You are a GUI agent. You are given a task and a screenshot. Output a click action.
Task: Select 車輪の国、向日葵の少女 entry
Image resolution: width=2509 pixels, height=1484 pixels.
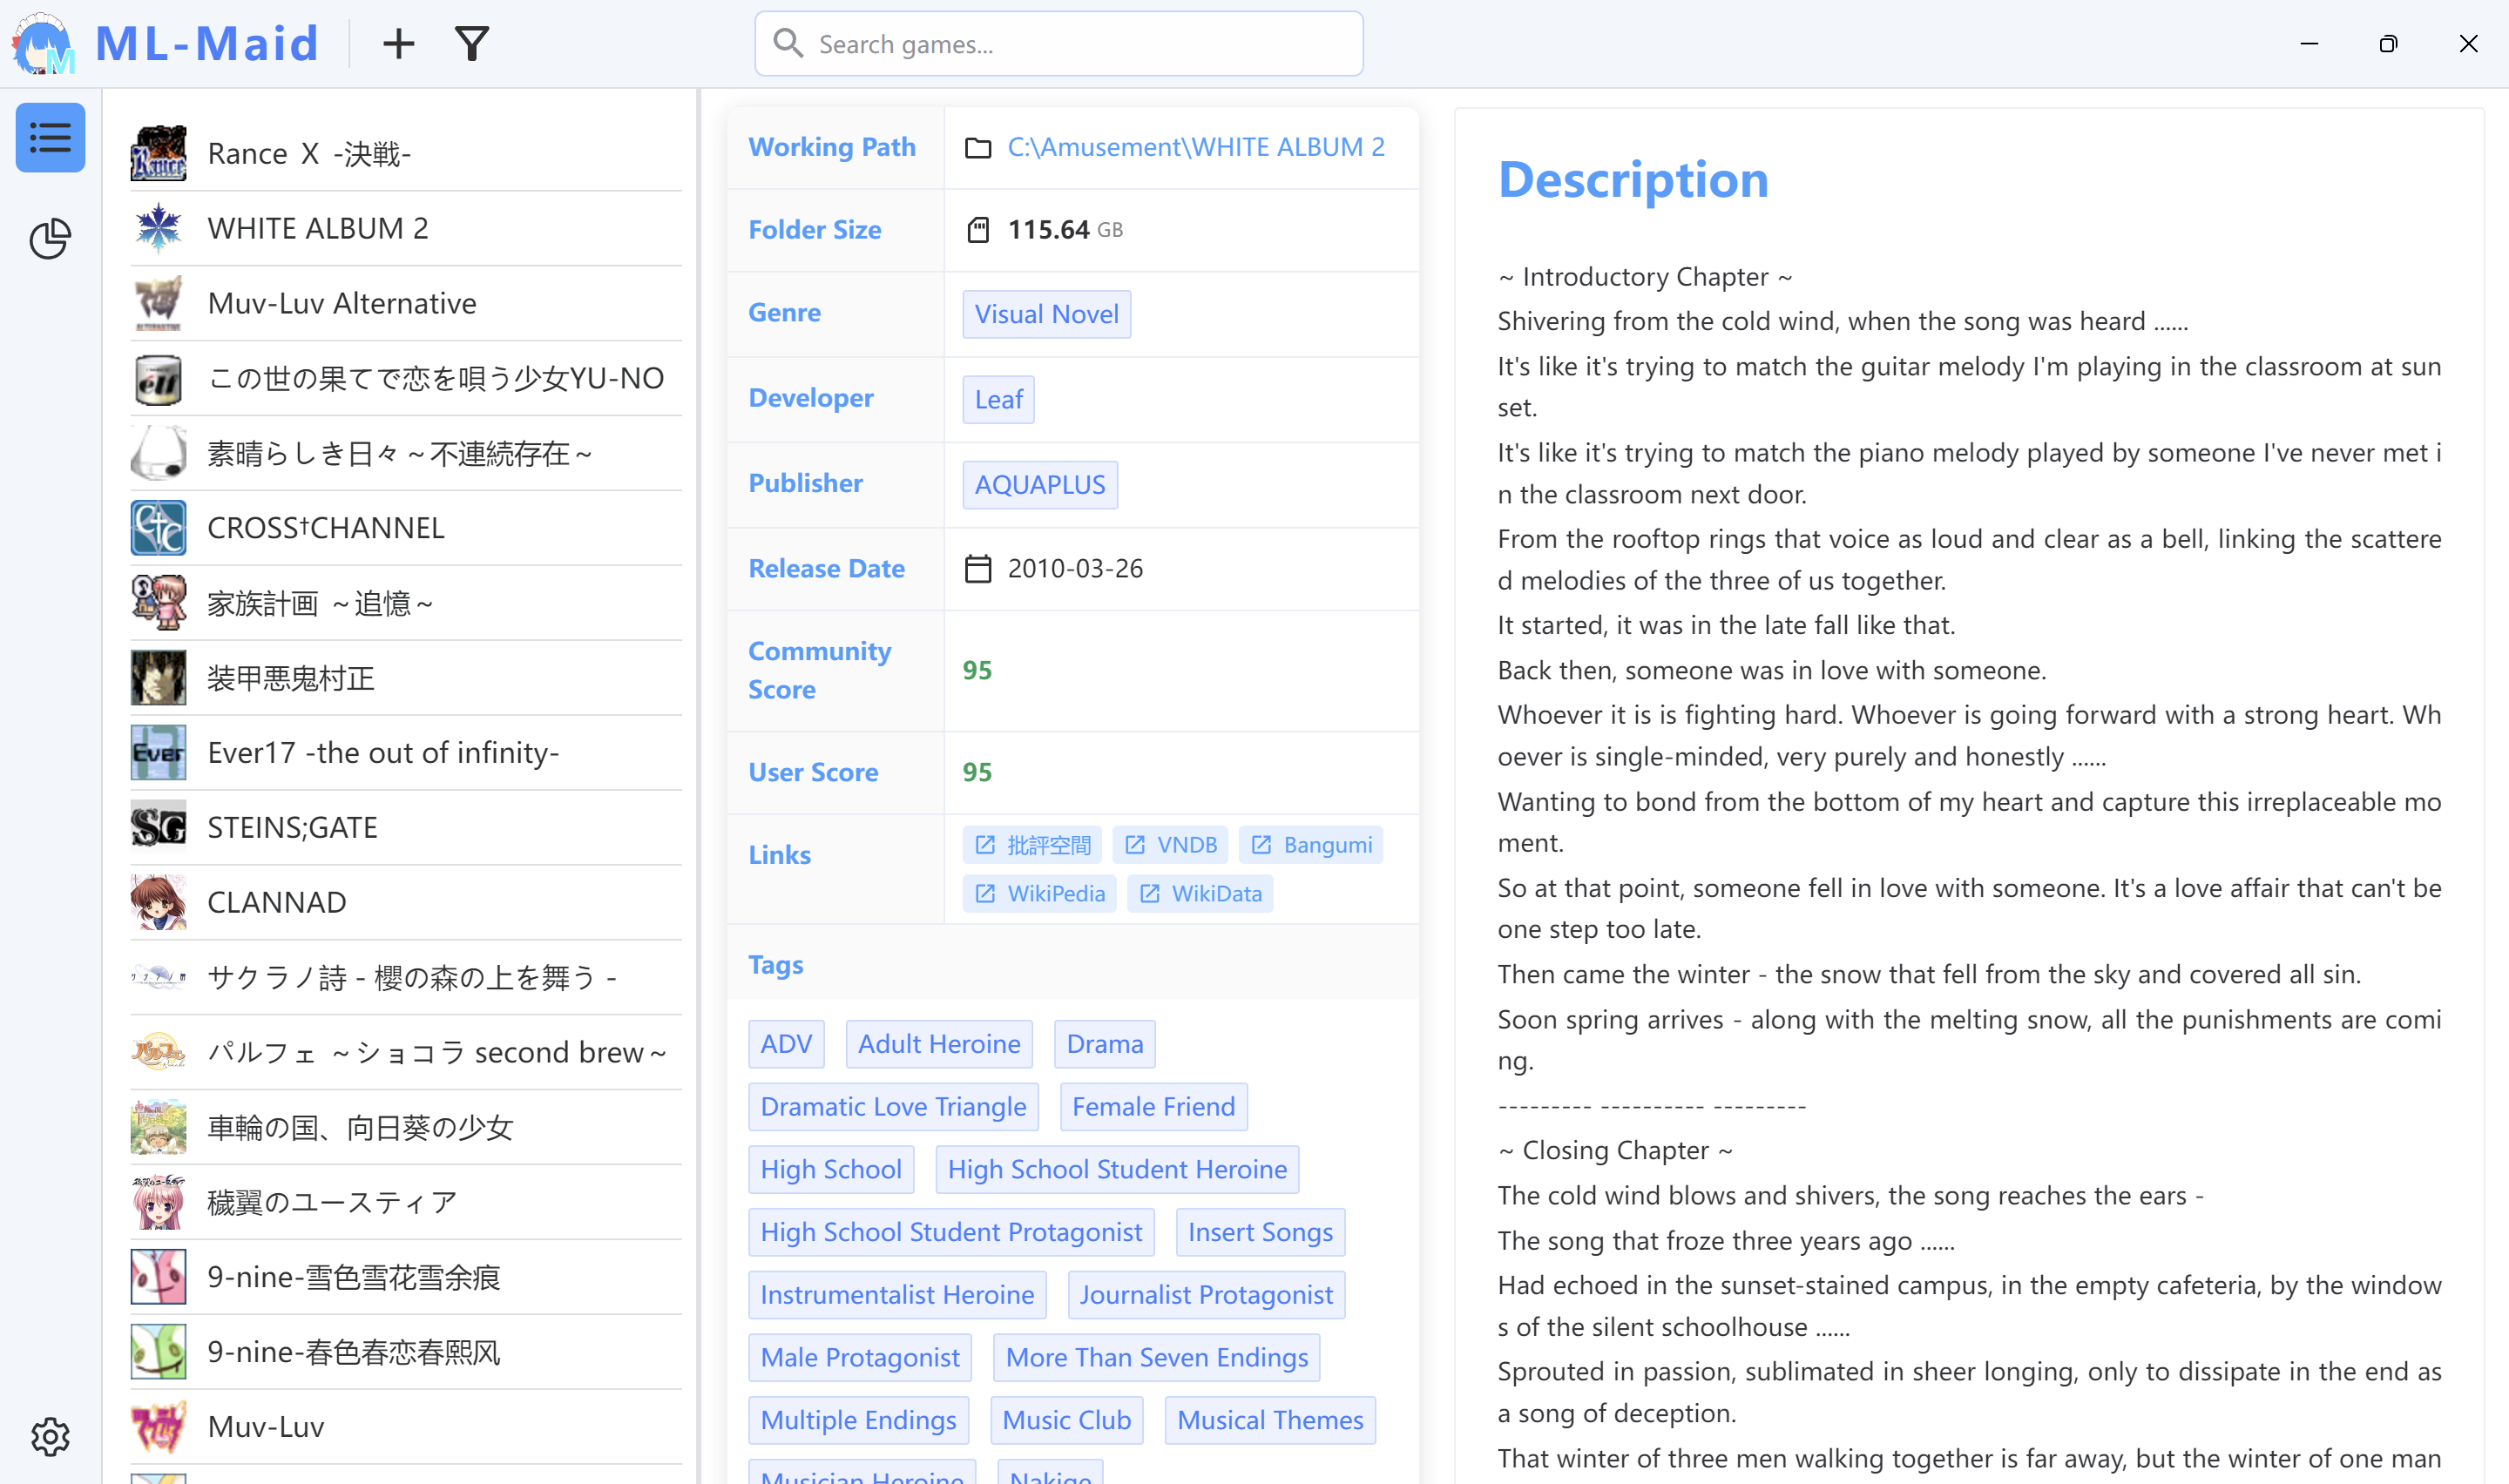point(406,1127)
